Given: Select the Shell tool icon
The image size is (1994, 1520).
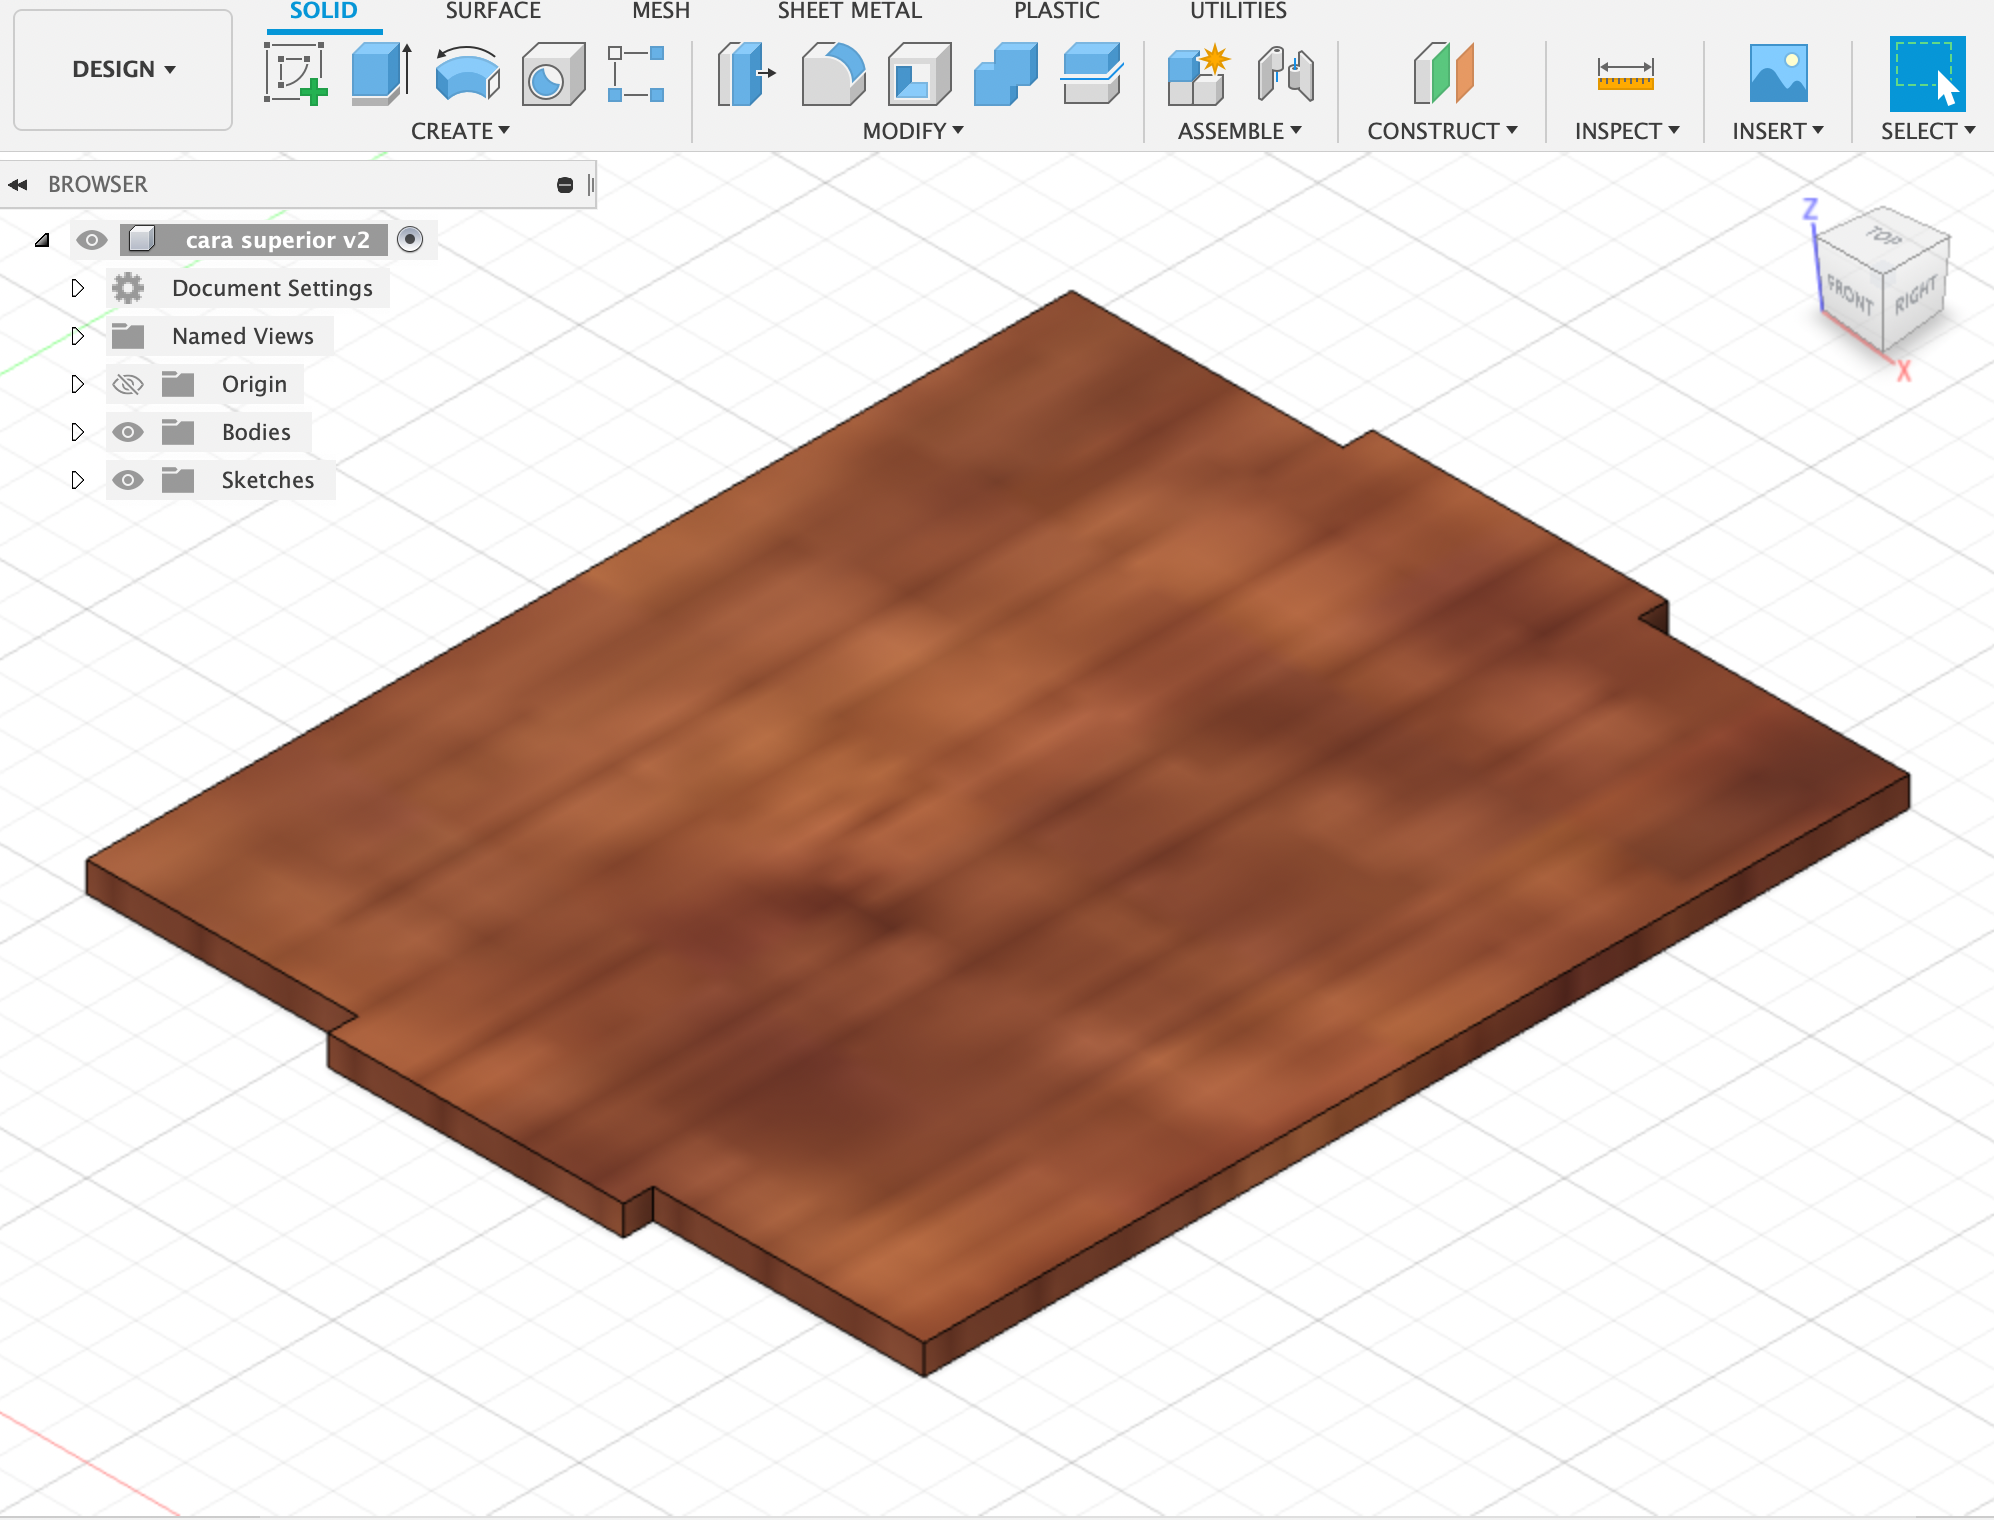Looking at the screenshot, I should [919, 74].
